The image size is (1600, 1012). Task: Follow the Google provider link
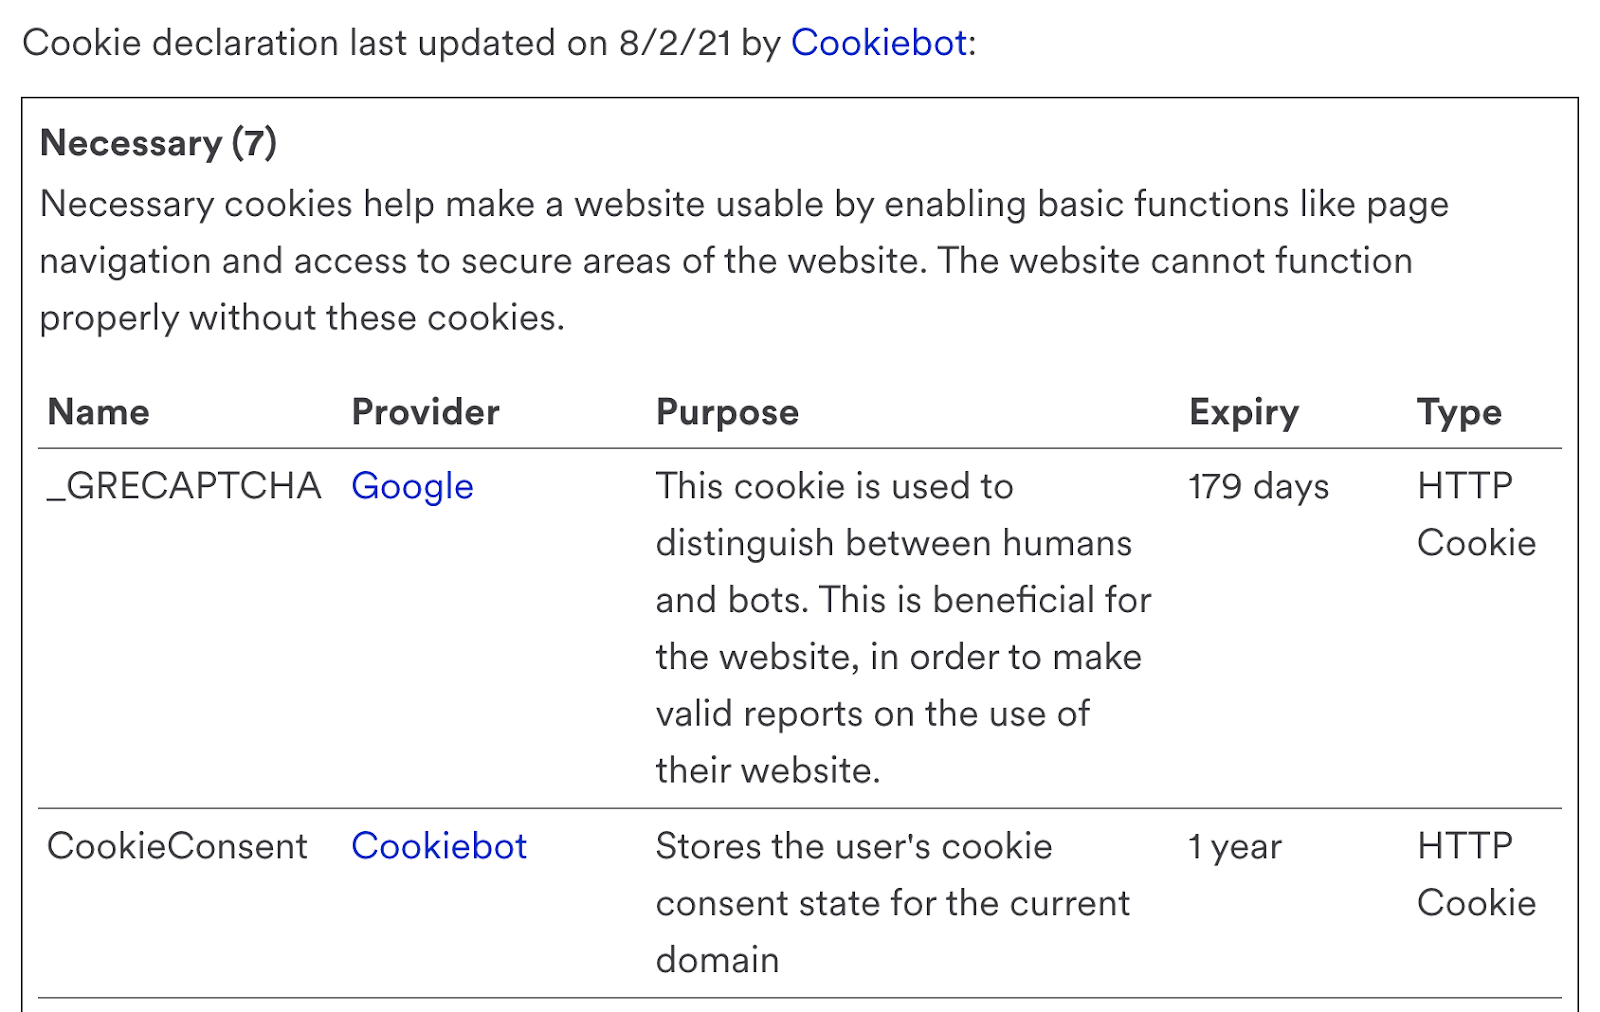coord(412,487)
